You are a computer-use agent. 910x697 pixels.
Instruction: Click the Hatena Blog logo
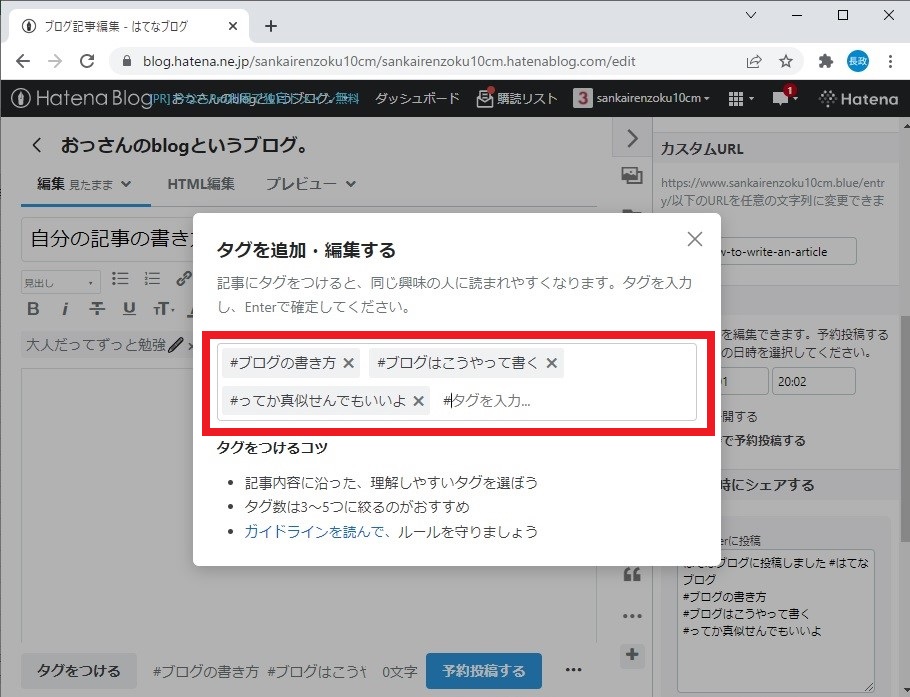(81, 98)
